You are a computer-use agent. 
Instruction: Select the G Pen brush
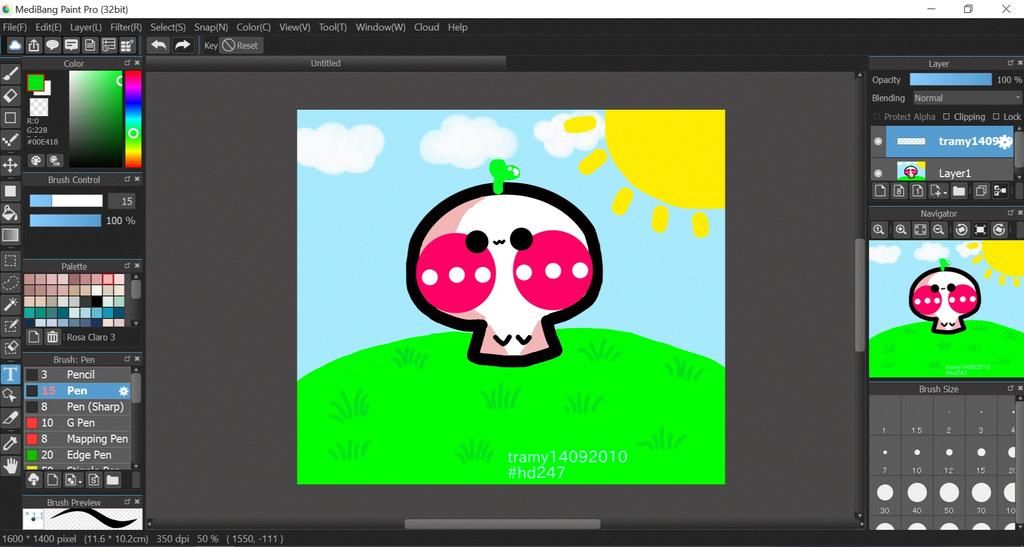[77, 423]
